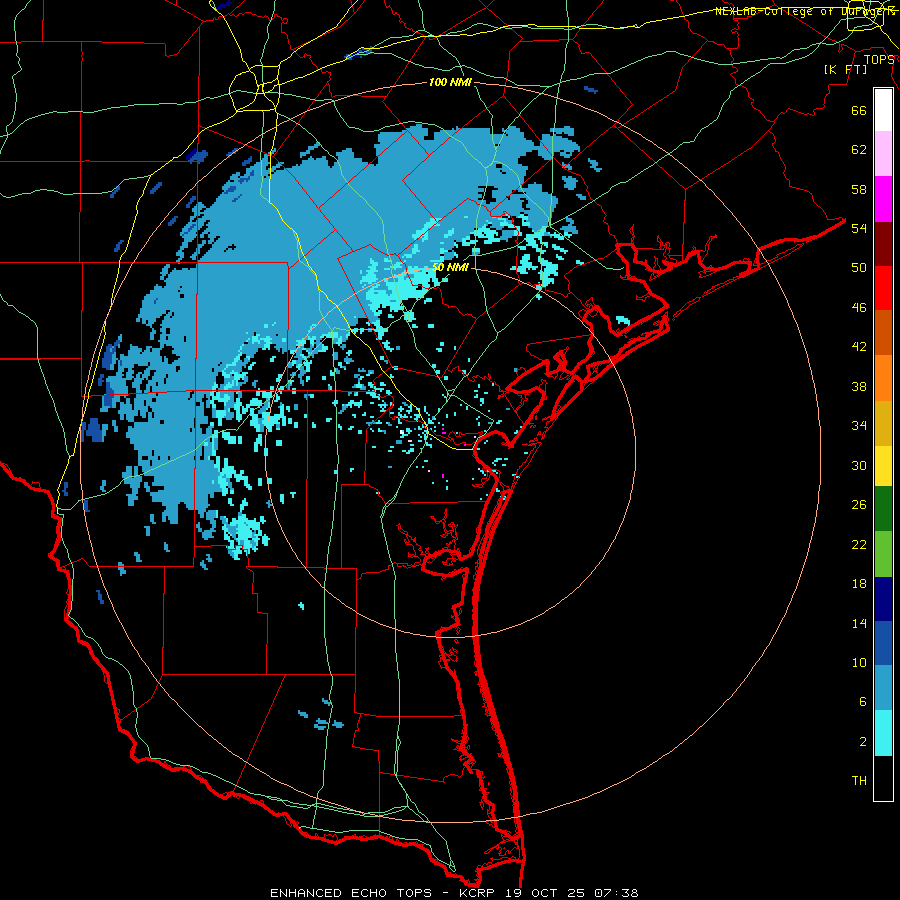Click the light green legend swatch
The height and width of the screenshot is (900, 900).
tap(883, 554)
